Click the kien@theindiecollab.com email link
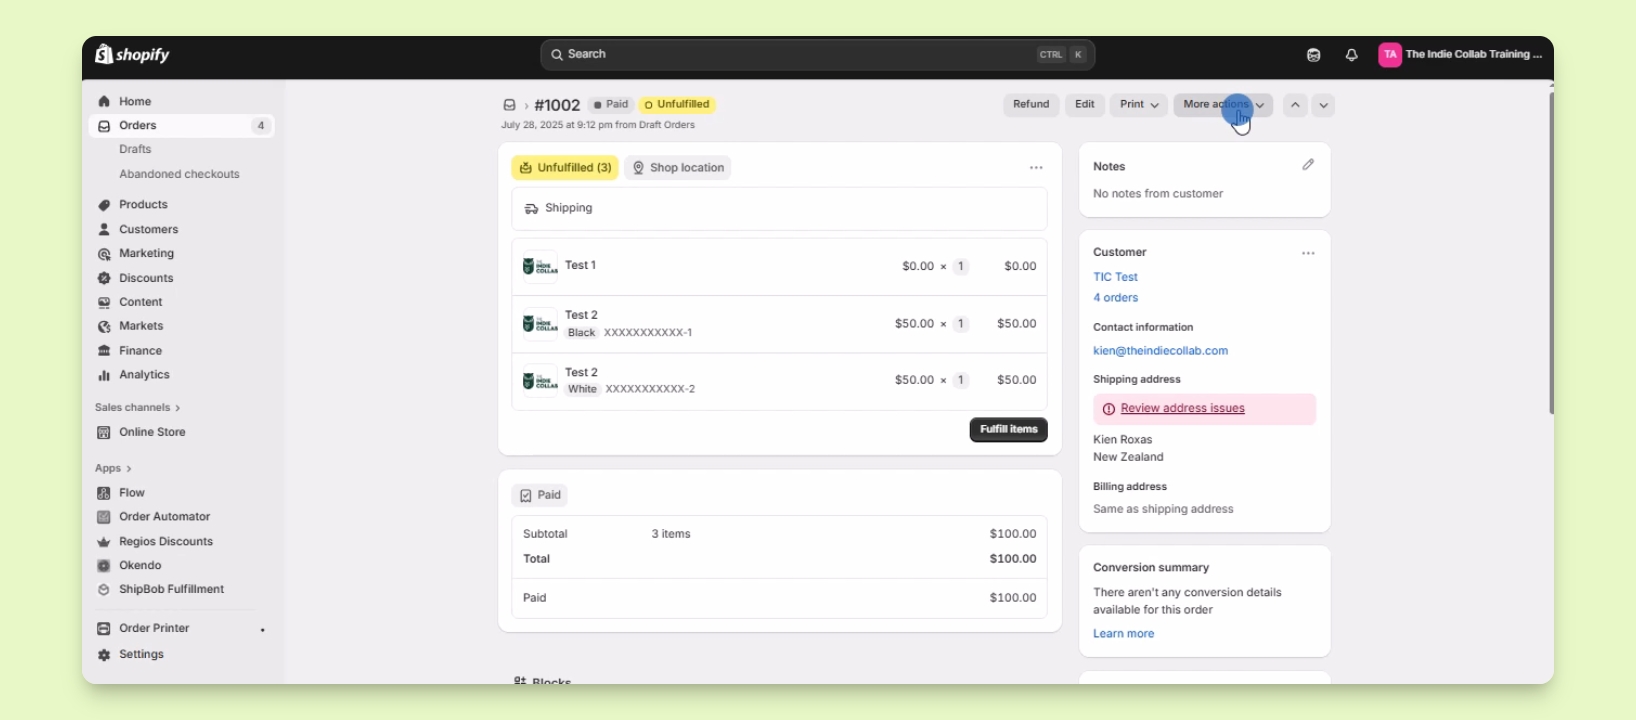Image resolution: width=1636 pixels, height=720 pixels. [1160, 351]
